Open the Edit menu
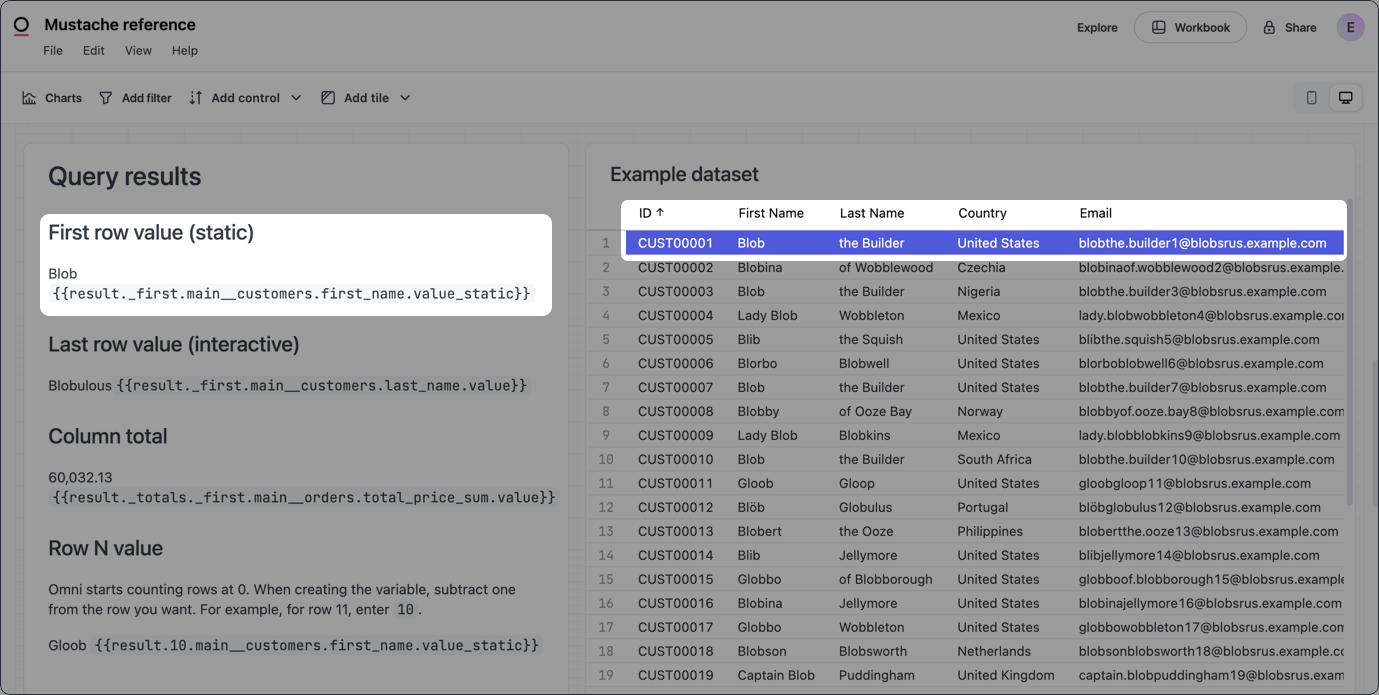Screen dimensions: 1379x695 coord(94,51)
